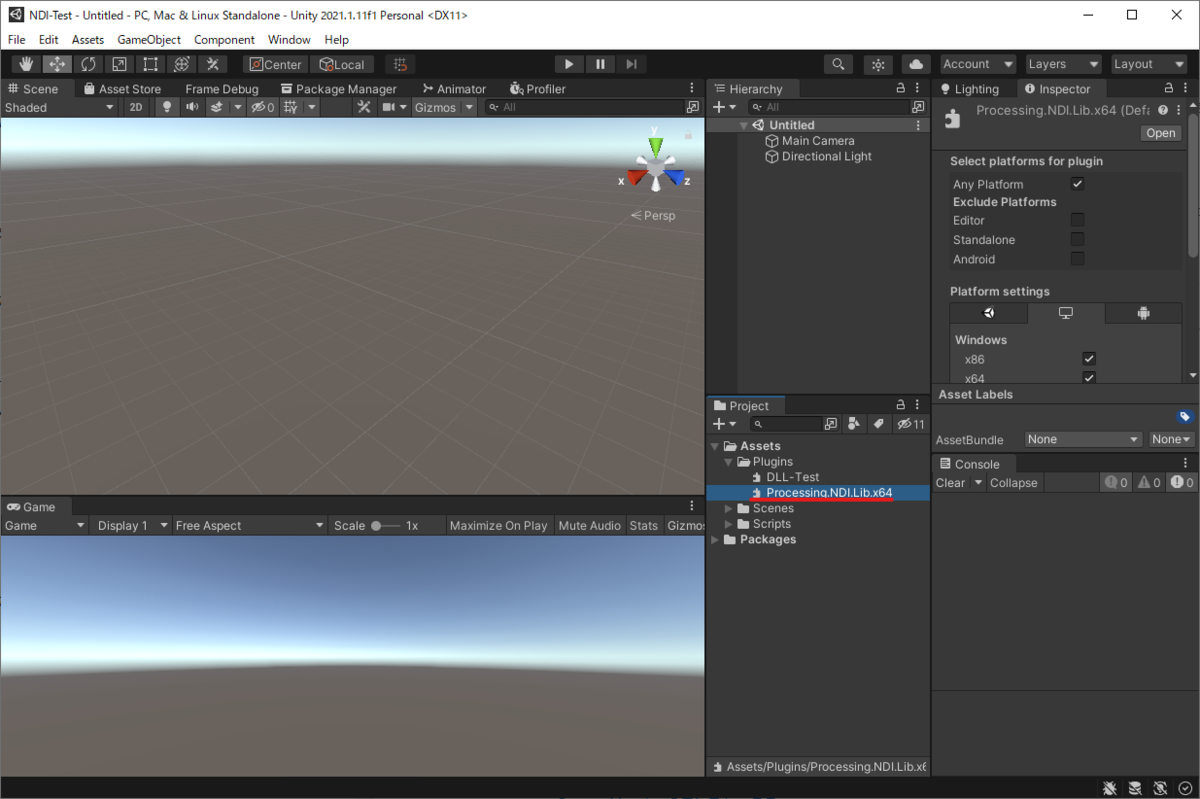Uncheck the Windows x86 checkbox
Image resolution: width=1200 pixels, height=799 pixels.
point(1089,358)
